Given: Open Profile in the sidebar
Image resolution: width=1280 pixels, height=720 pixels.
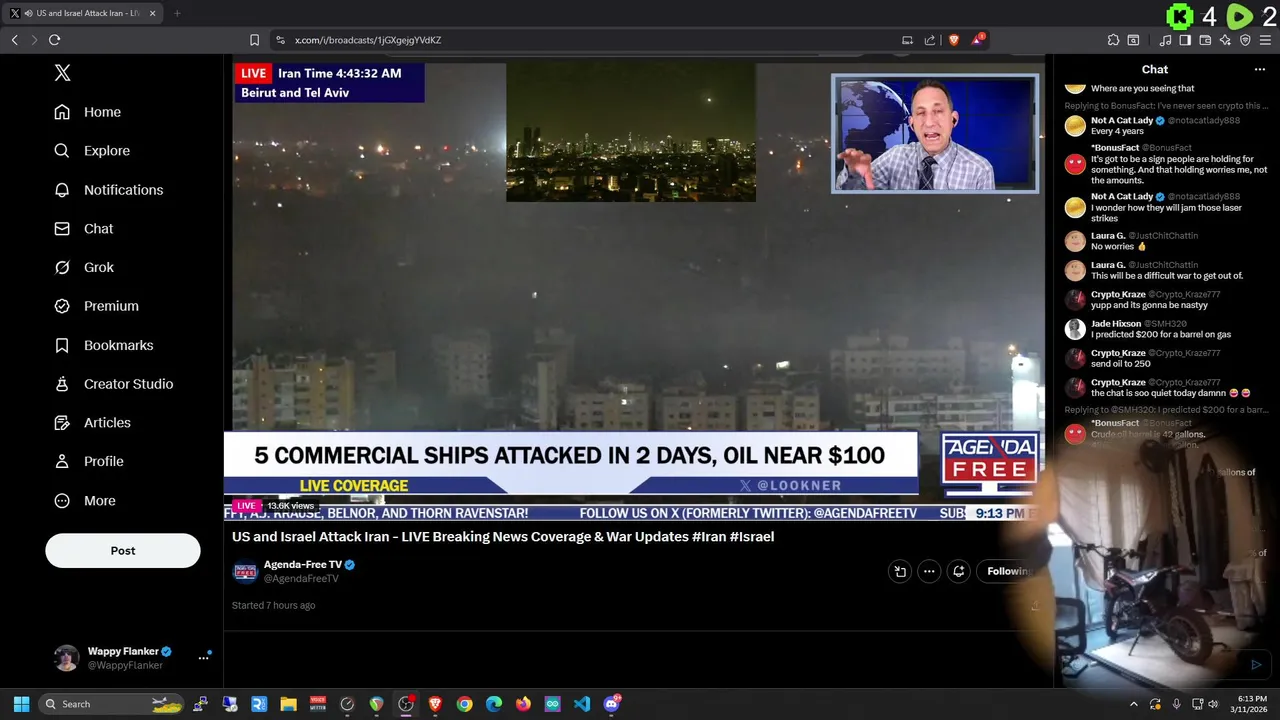Looking at the screenshot, I should [x=88, y=461].
